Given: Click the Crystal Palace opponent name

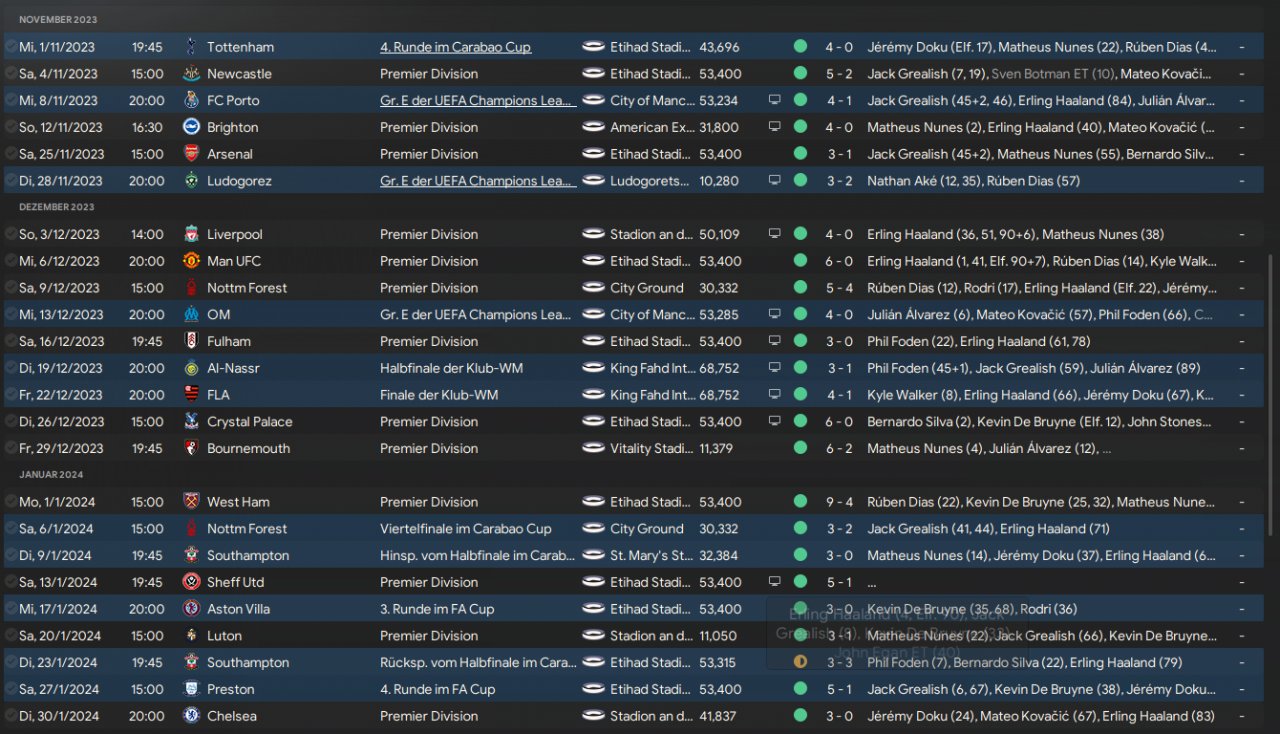Looking at the screenshot, I should click(x=250, y=422).
